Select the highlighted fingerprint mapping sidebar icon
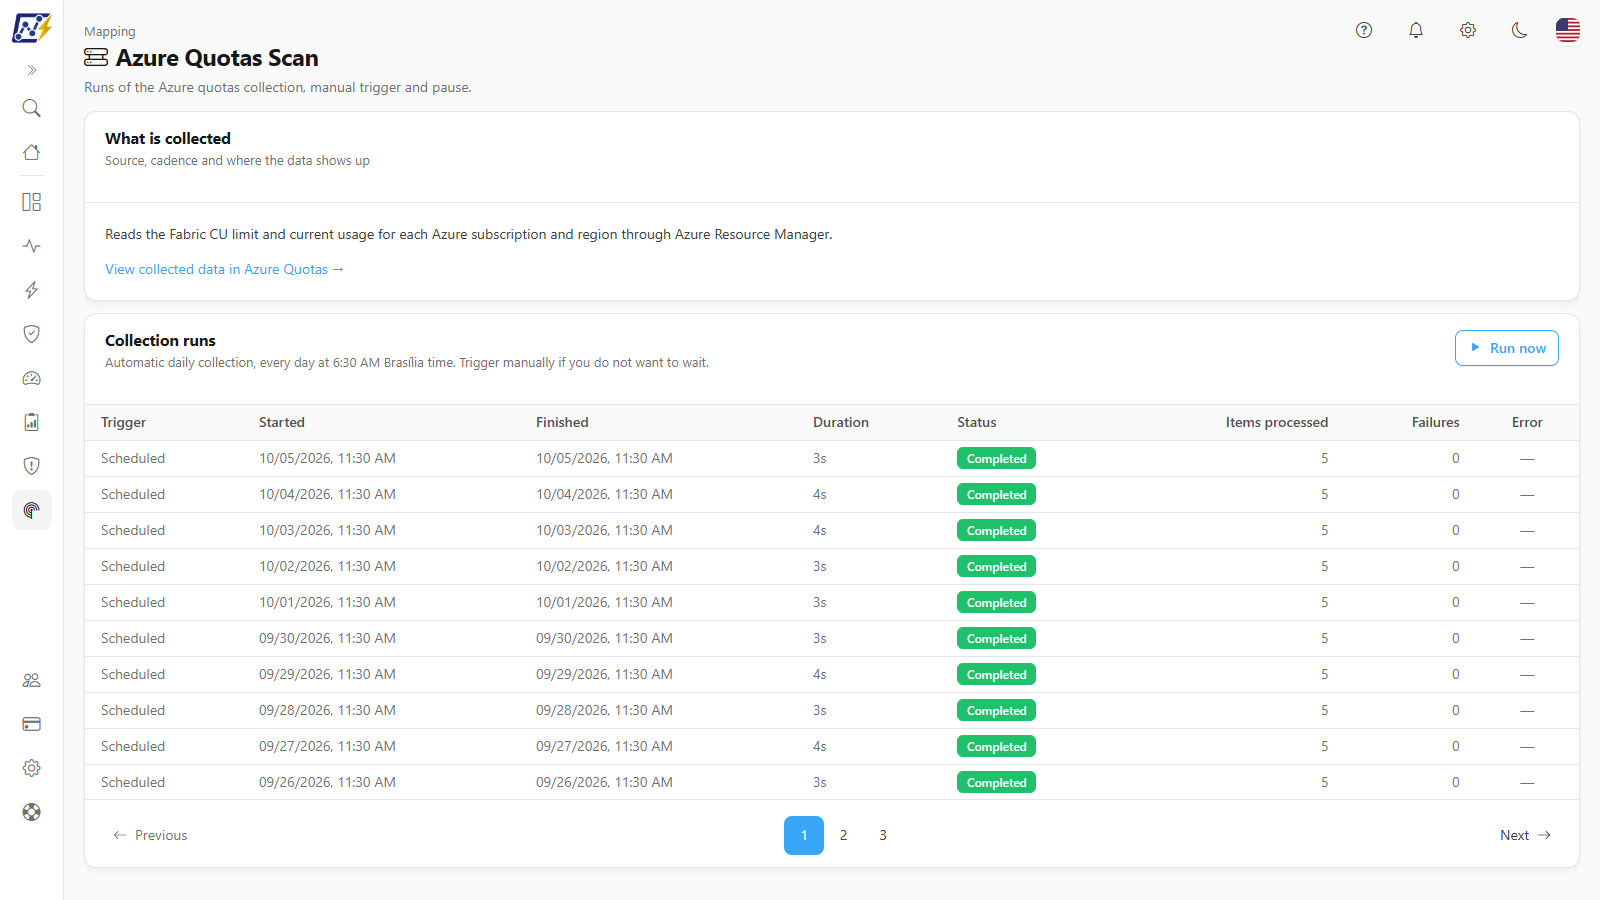The width and height of the screenshot is (1600, 900). click(x=32, y=510)
